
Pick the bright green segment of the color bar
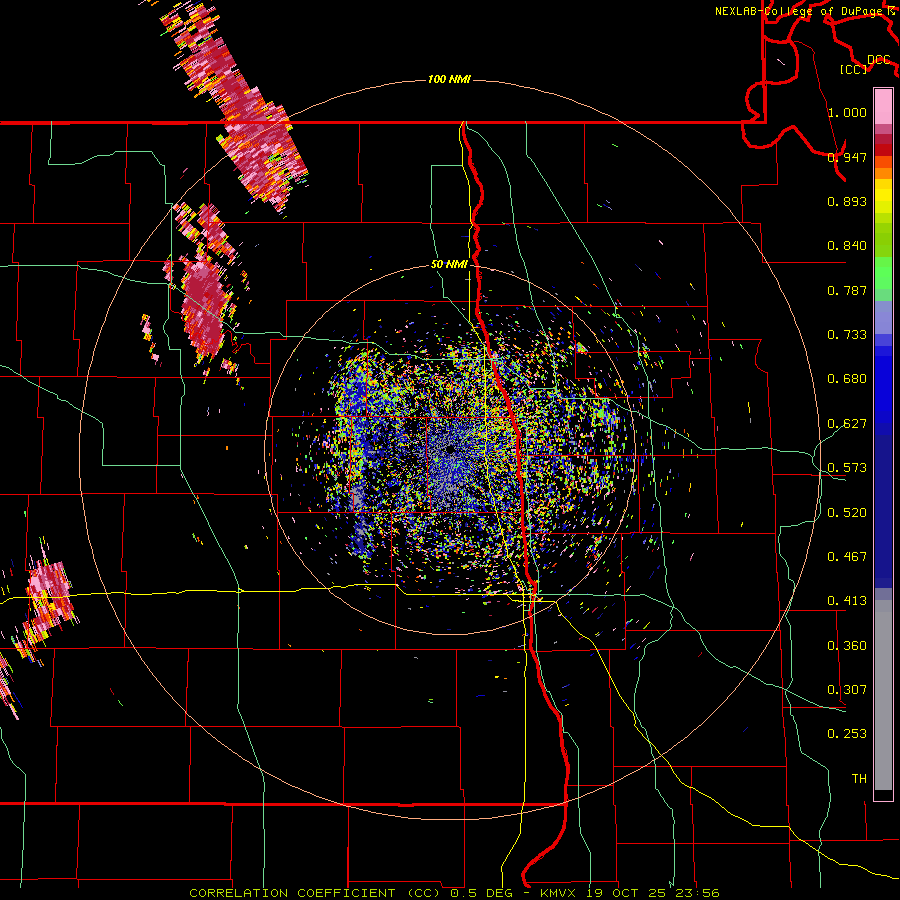pyautogui.click(x=883, y=274)
